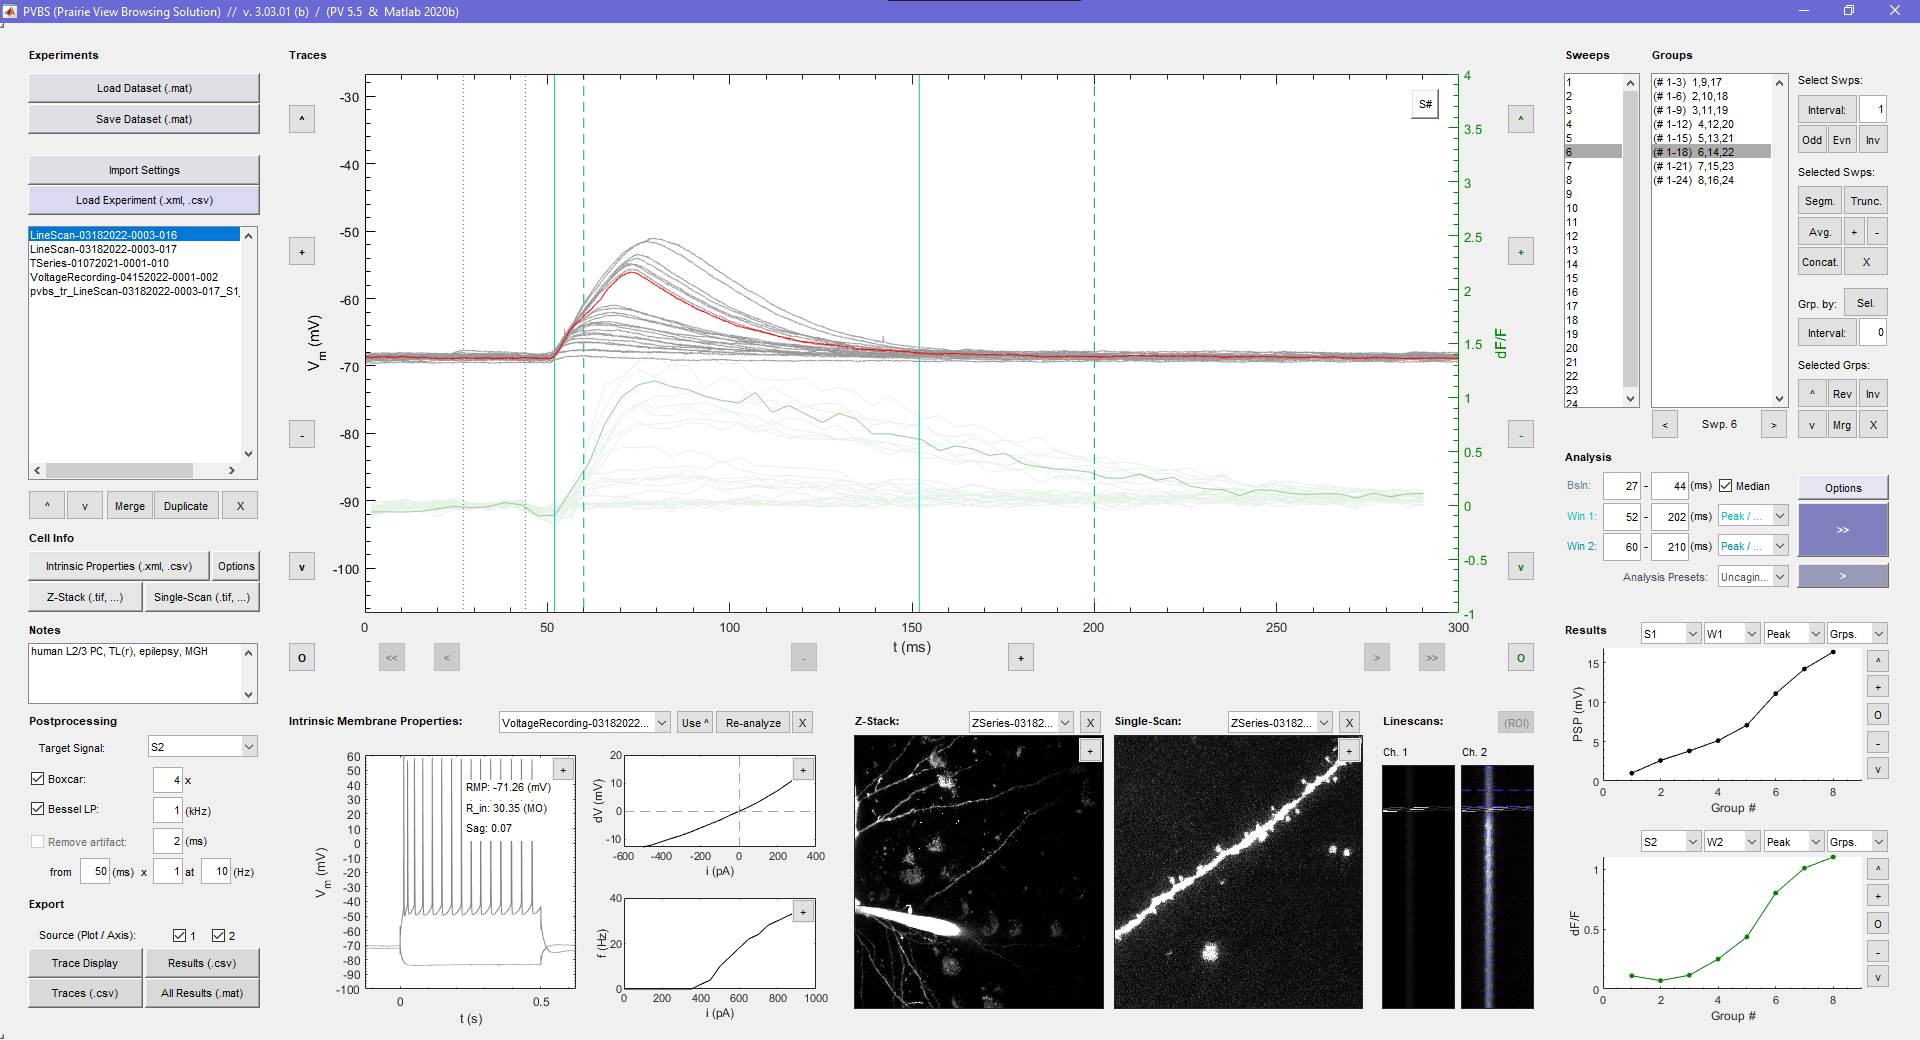1920x1040 pixels.
Task: Click the Groups list down scroll arrow
Action: 1779,398
